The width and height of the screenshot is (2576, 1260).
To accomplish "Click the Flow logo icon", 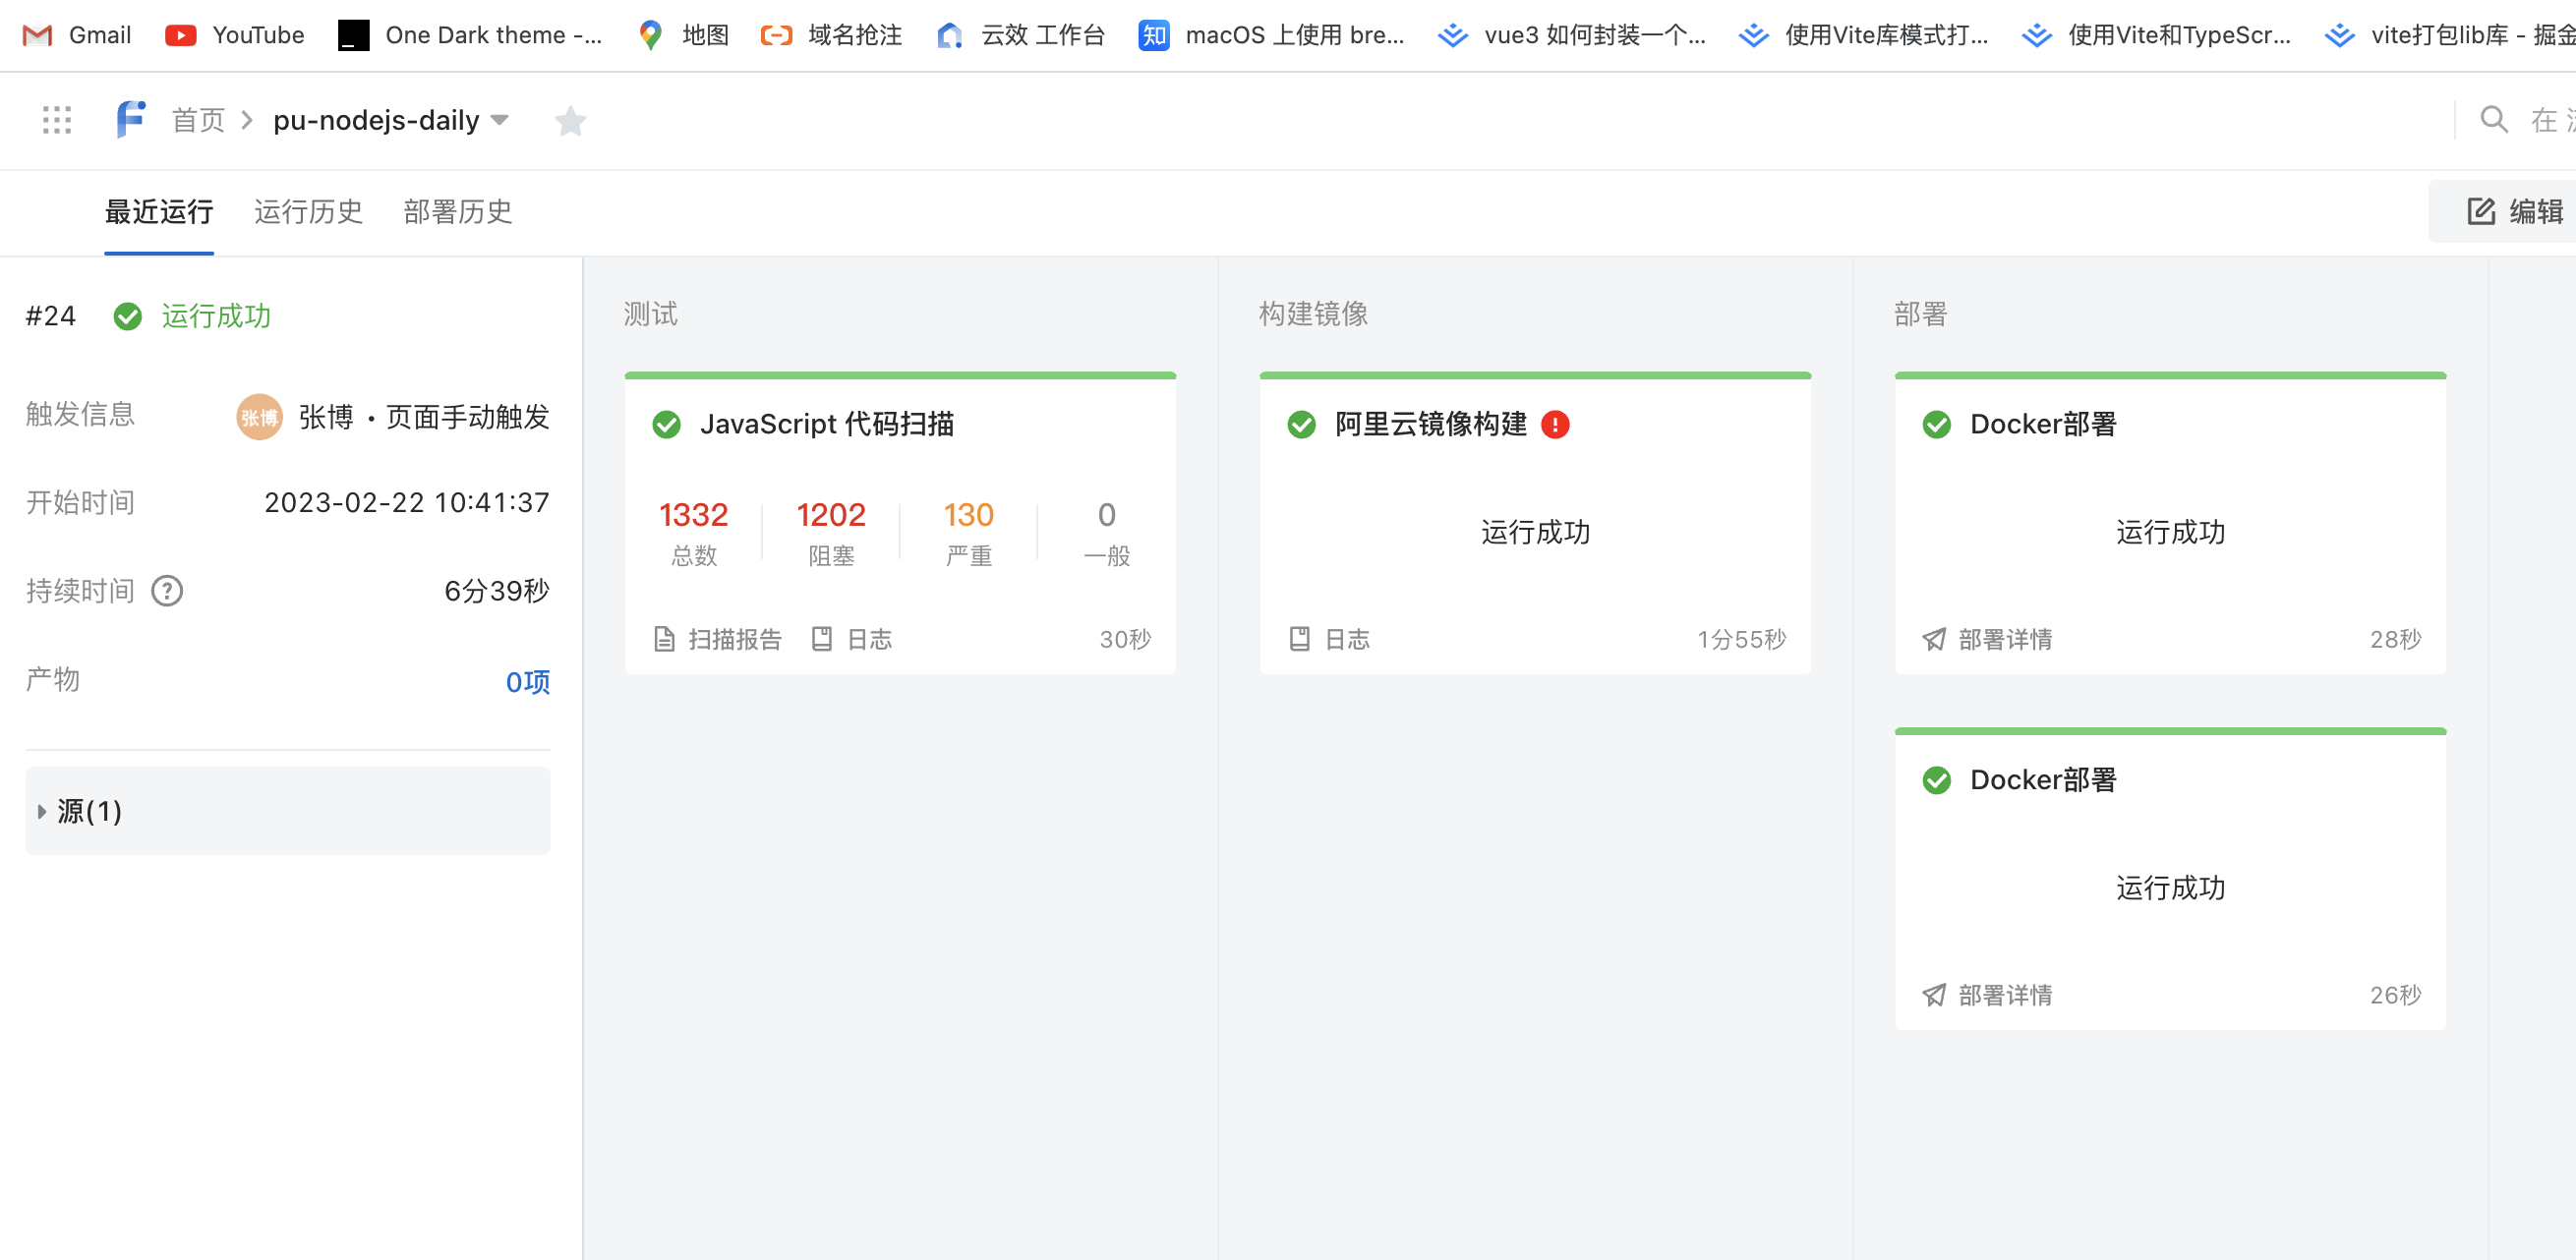I will [131, 120].
